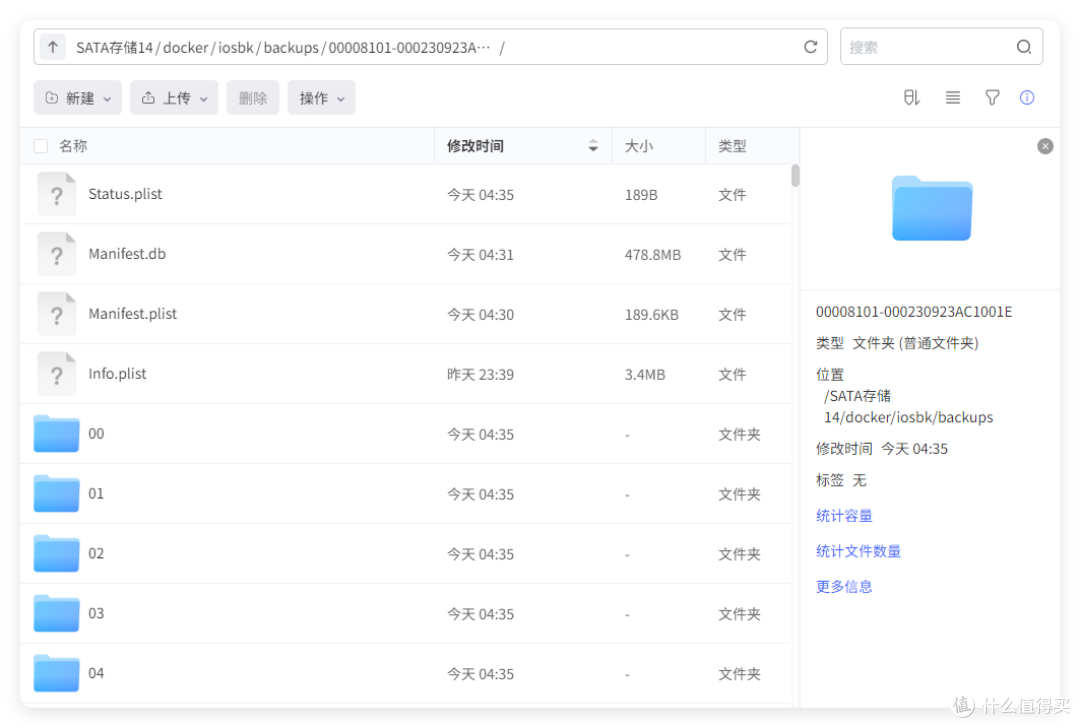Select the Manifest.db file name
This screenshot has width=1080, height=728.
pos(127,254)
